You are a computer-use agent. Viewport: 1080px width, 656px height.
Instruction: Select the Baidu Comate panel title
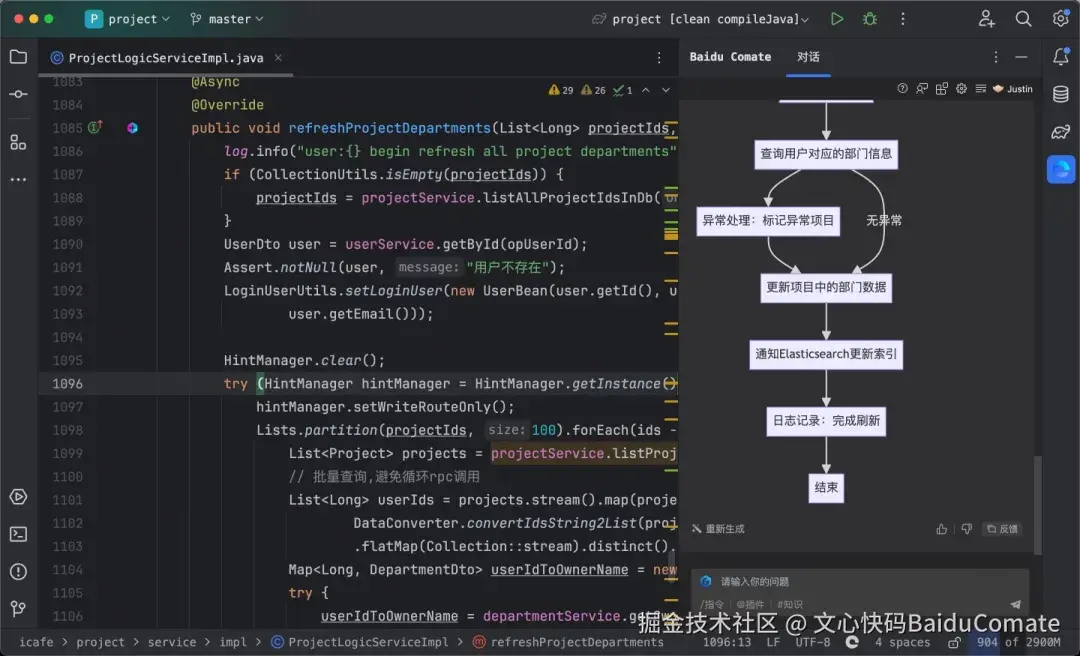(730, 57)
